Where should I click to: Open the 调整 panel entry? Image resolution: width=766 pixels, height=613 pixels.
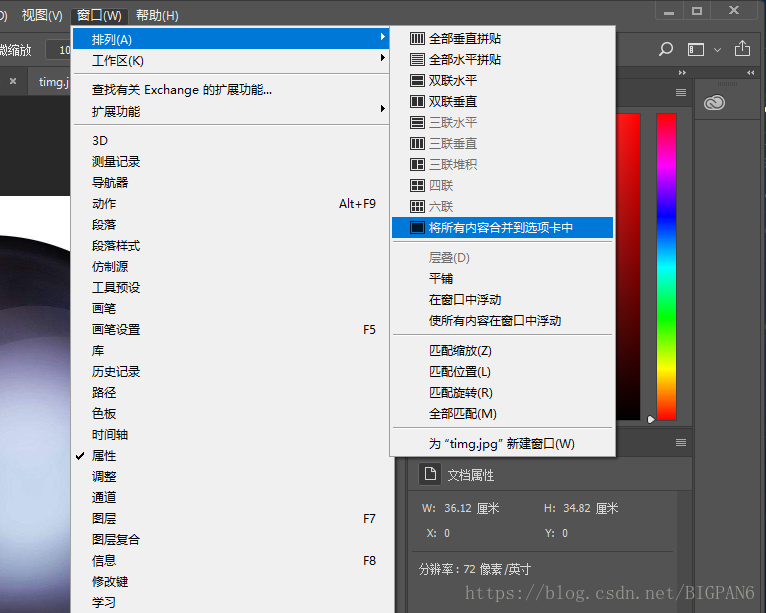click(233, 477)
